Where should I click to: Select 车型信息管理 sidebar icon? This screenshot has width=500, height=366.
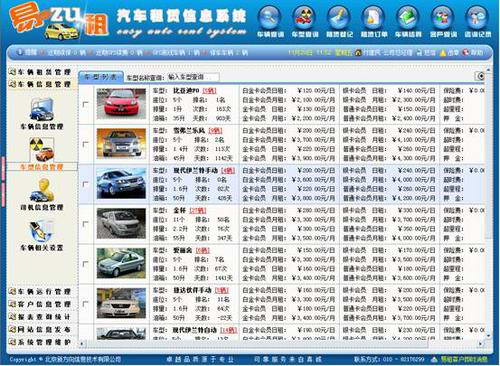(x=41, y=150)
